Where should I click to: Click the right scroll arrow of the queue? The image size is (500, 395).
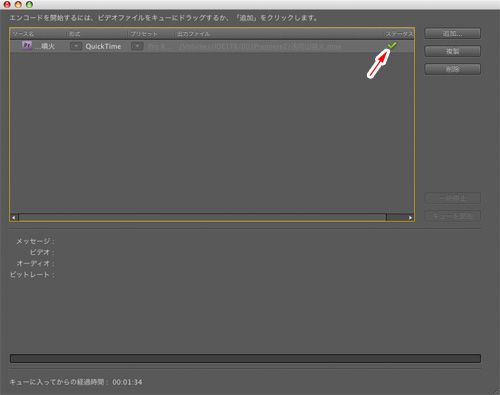point(410,217)
